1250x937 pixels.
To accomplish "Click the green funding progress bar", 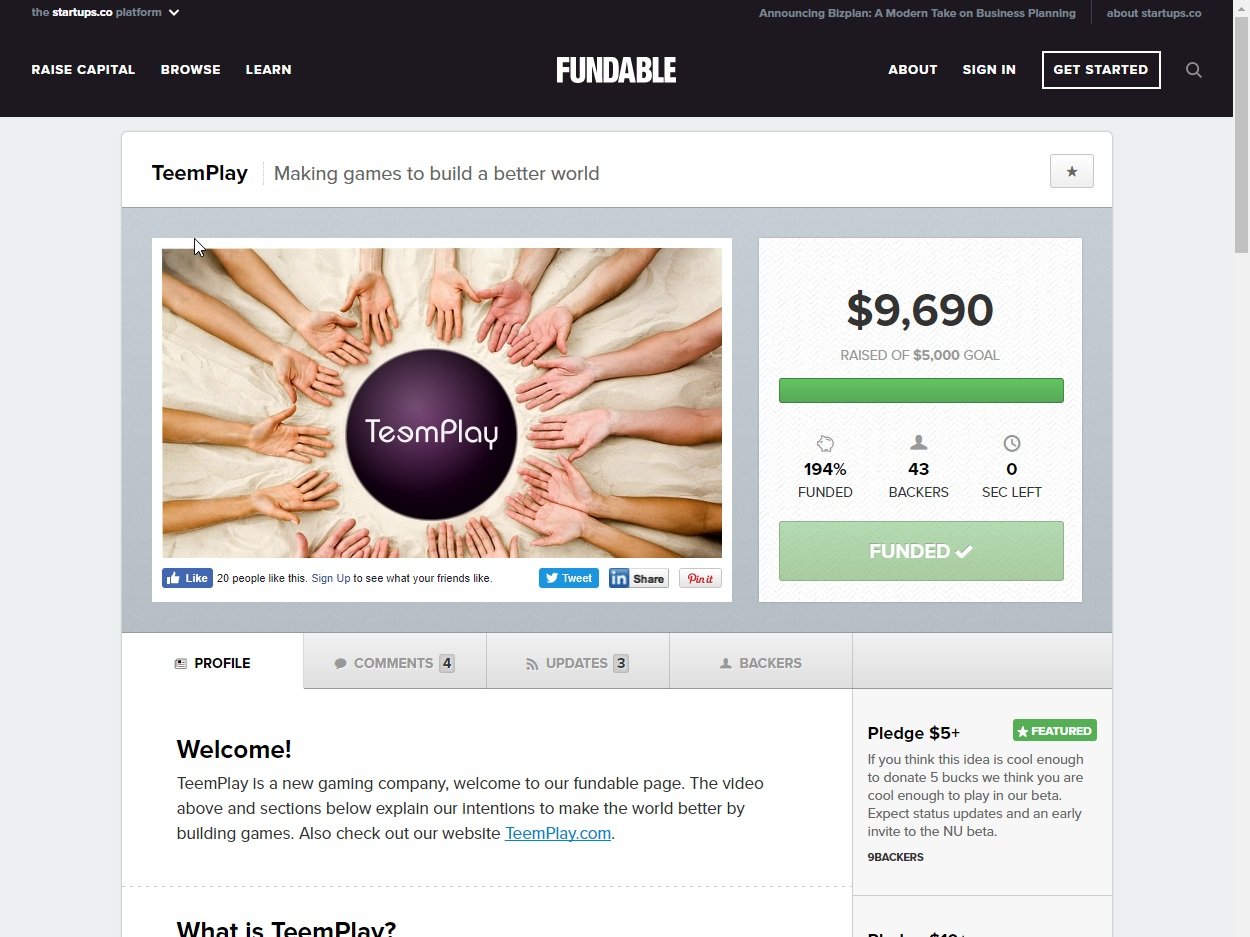I will pos(921,390).
